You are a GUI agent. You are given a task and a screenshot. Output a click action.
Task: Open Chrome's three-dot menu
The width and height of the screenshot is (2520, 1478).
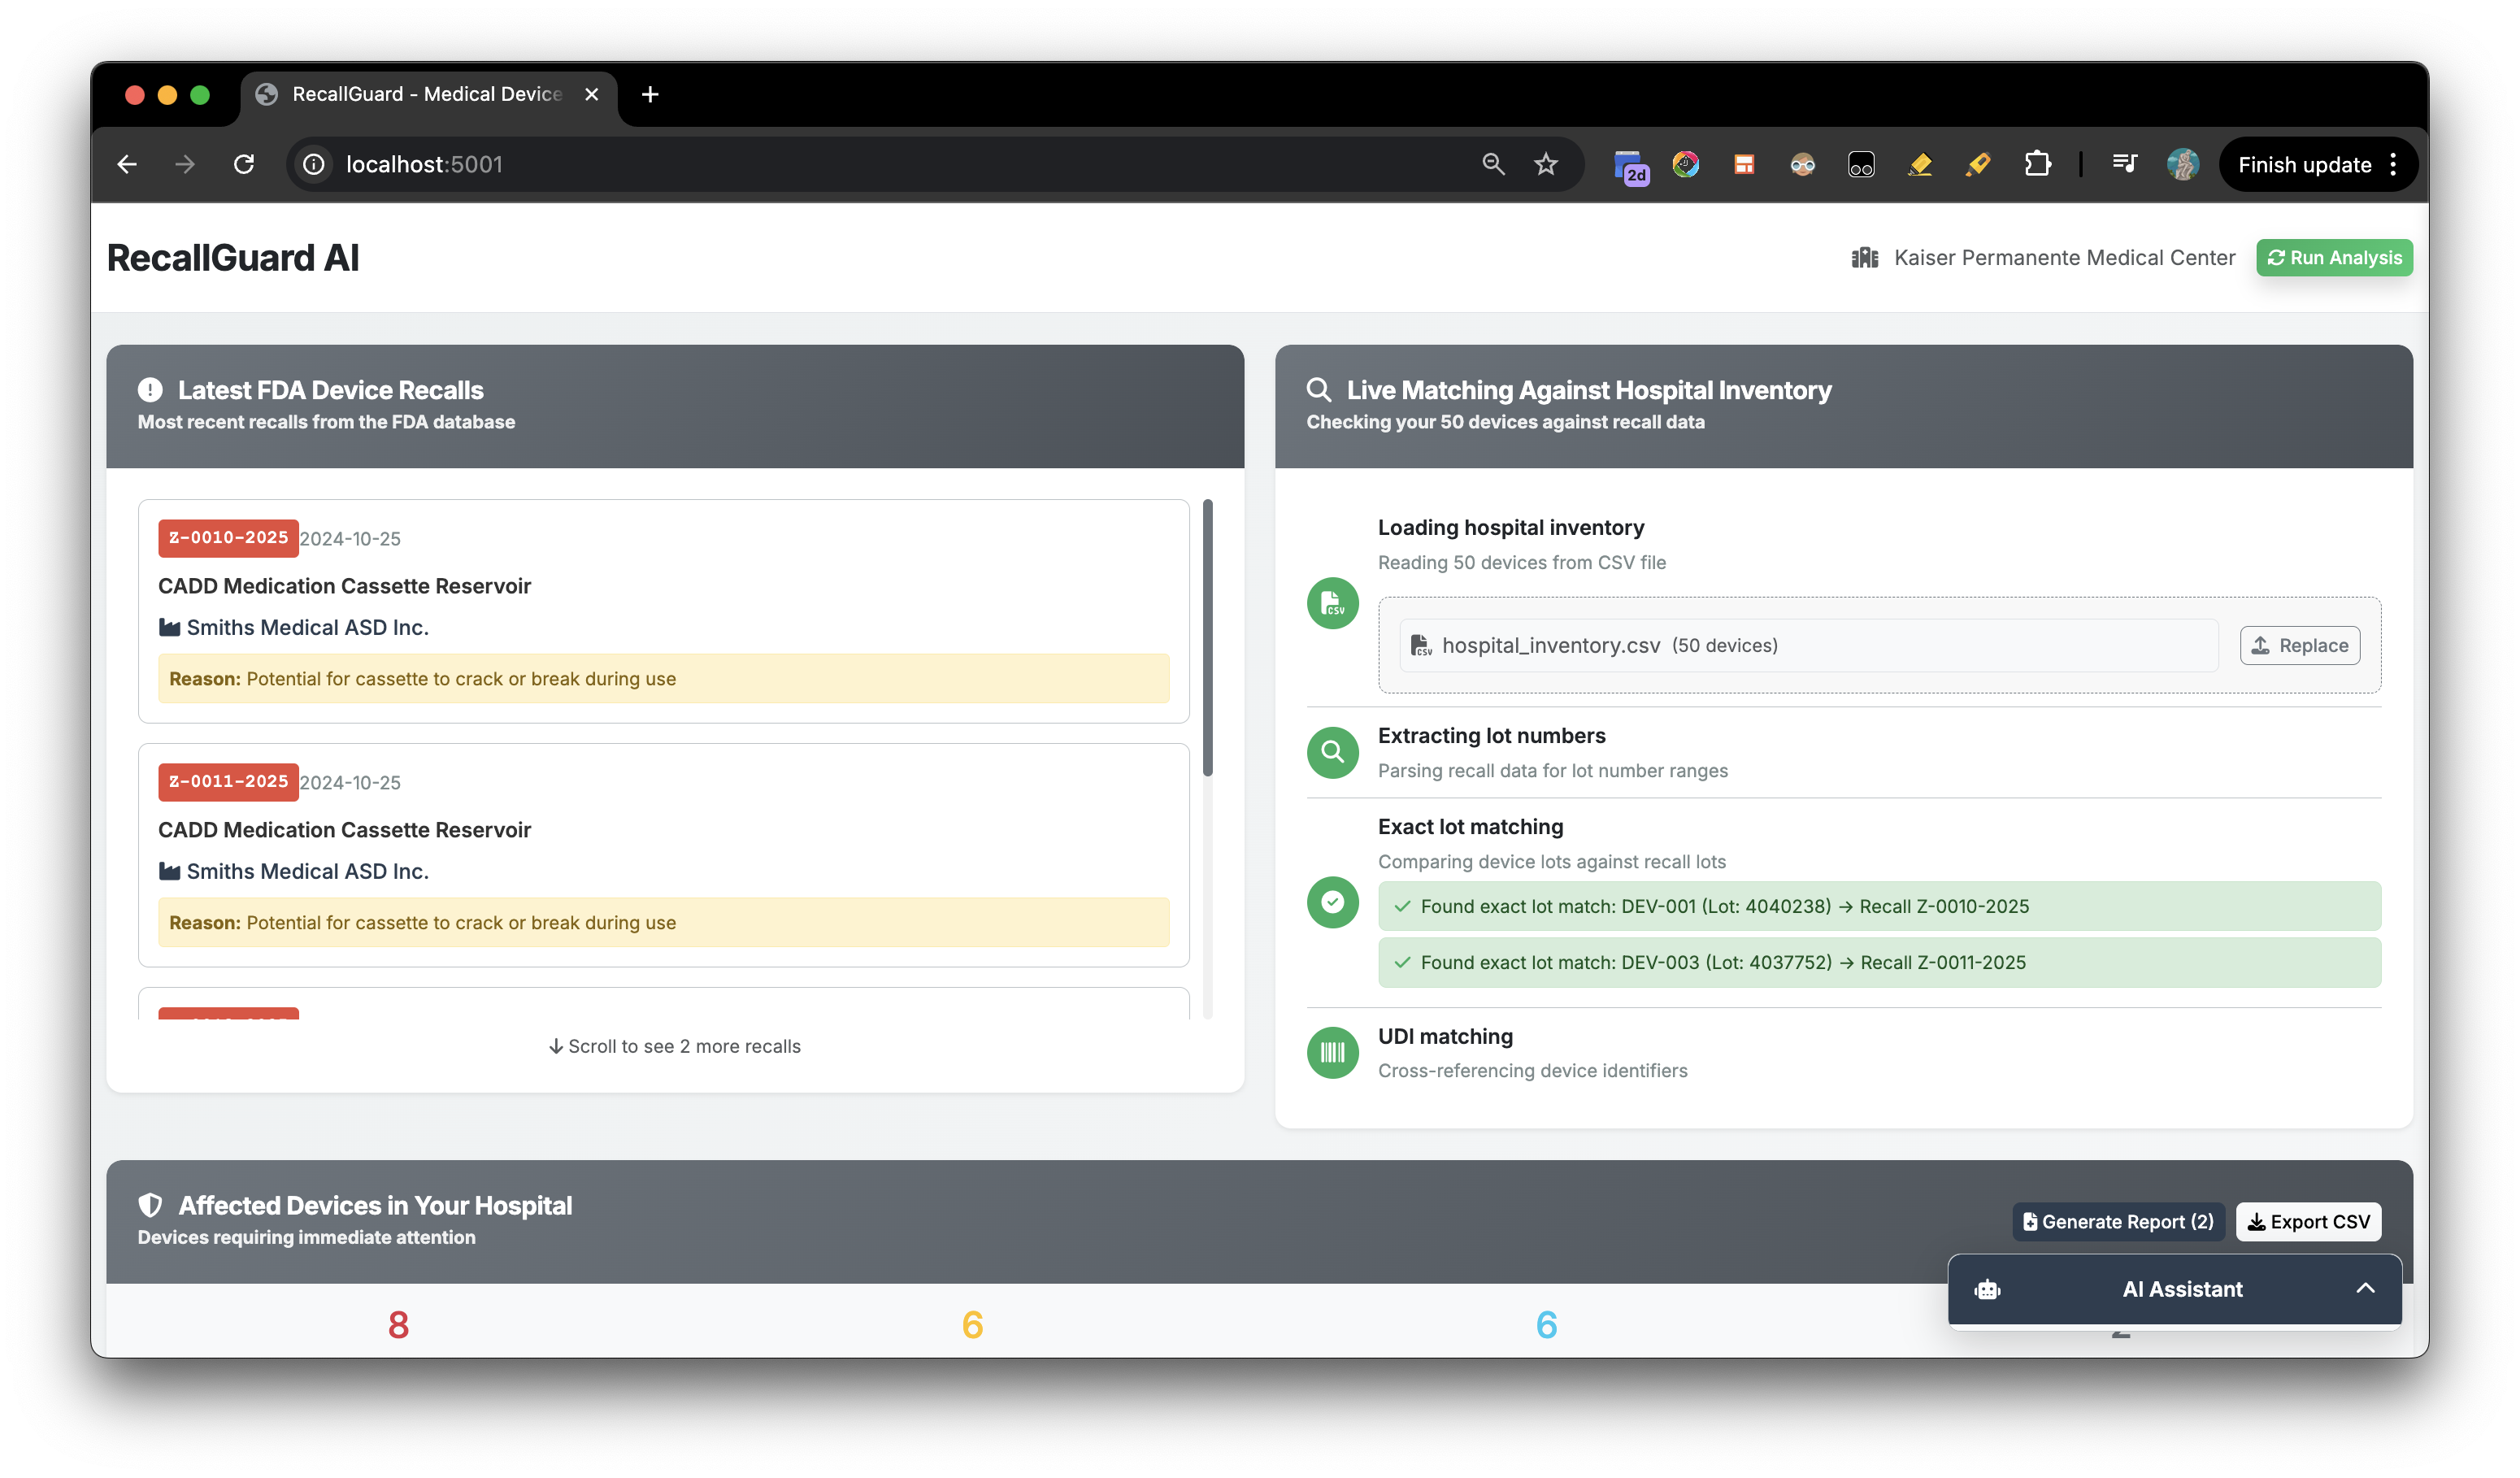pyautogui.click(x=2393, y=164)
